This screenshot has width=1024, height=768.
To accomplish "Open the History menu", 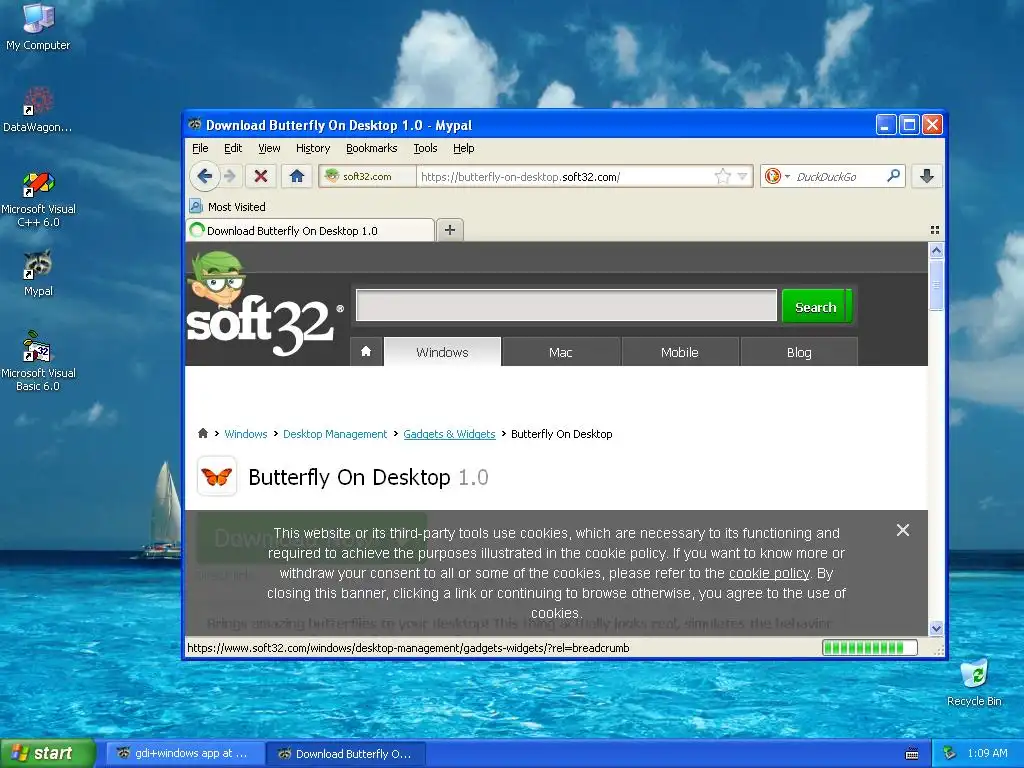I will (313, 148).
